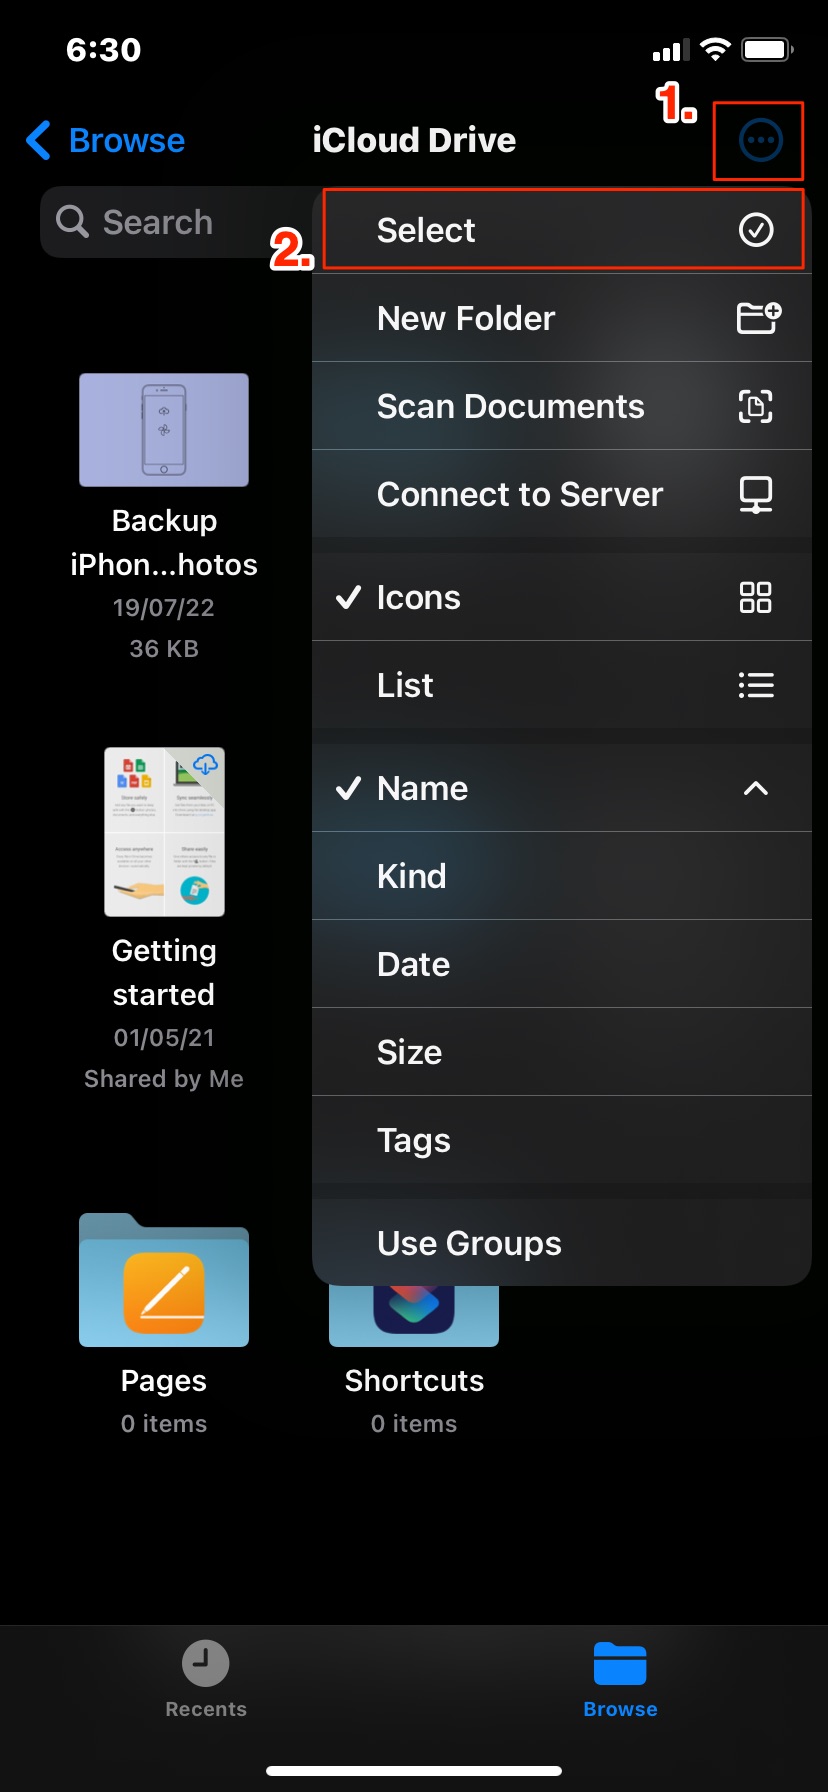Choose Select from the menu
Image resolution: width=828 pixels, height=1792 pixels.
pyautogui.click(x=562, y=230)
